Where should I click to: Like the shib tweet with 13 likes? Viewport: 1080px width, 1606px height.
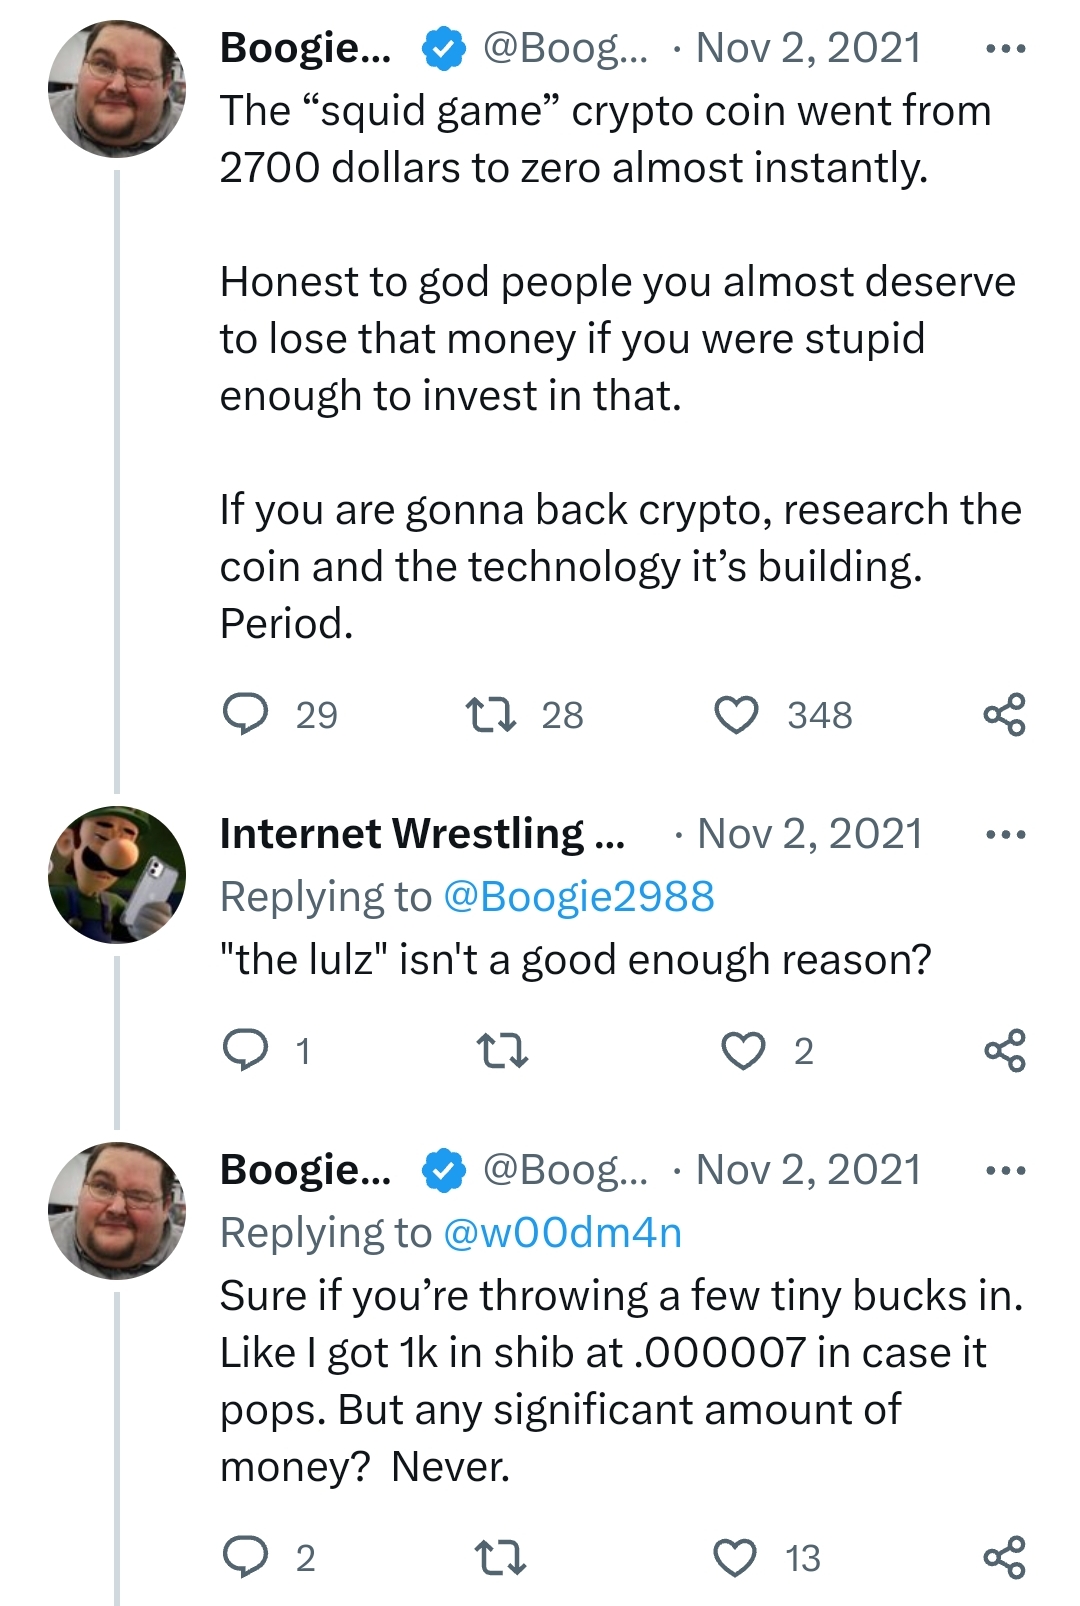(x=735, y=1557)
